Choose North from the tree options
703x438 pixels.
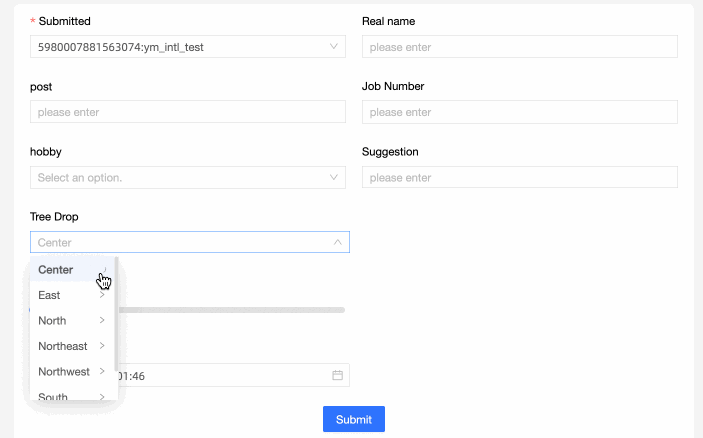(52, 320)
